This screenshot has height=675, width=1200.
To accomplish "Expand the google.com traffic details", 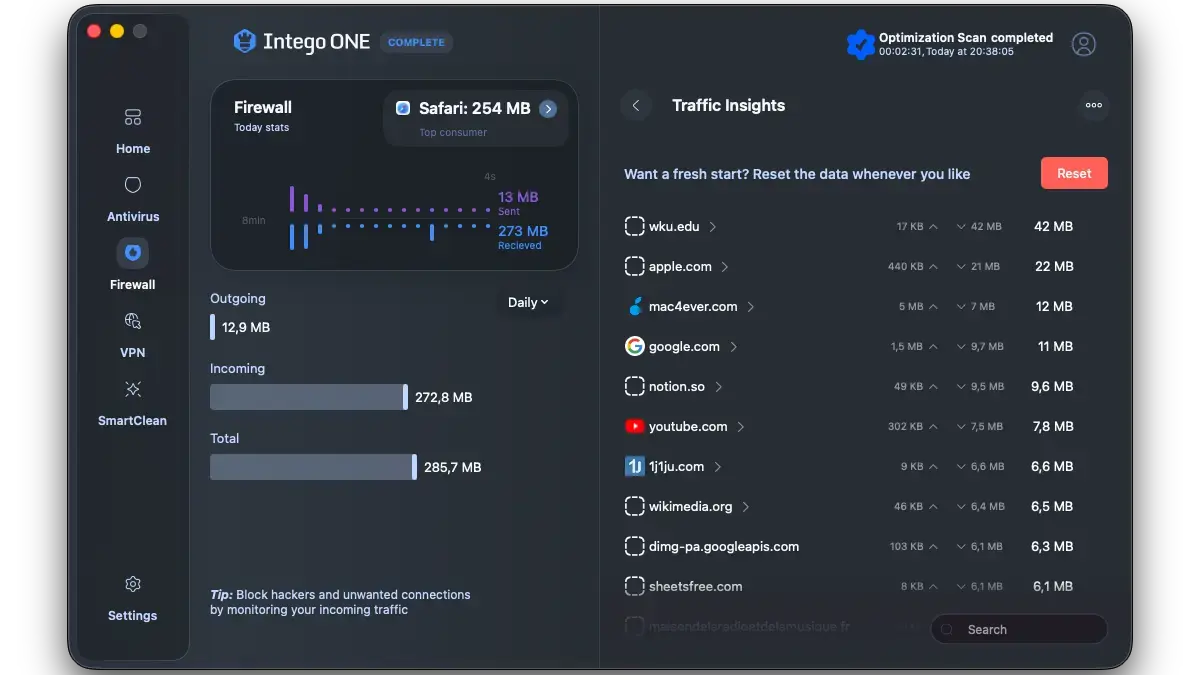I will pos(733,347).
